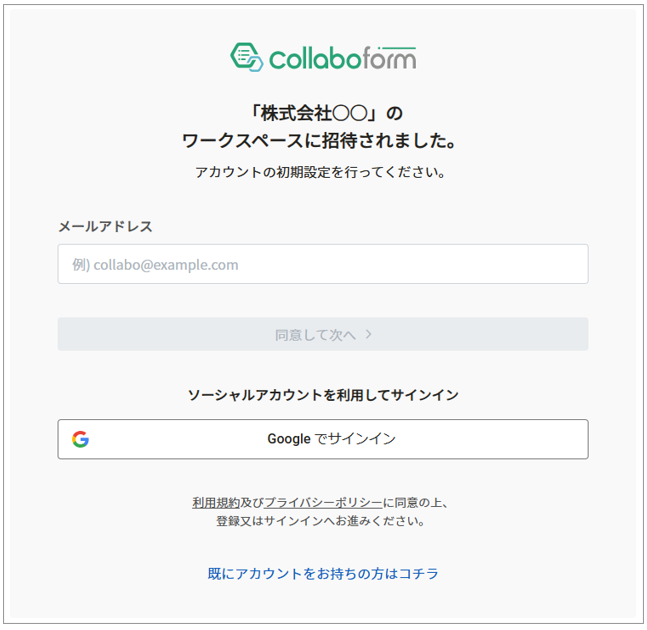Viewport: 647px width, 630px height.
Task: Click the 登録又はサインインへお進みください。 notice text
Action: pyautogui.click(x=321, y=521)
